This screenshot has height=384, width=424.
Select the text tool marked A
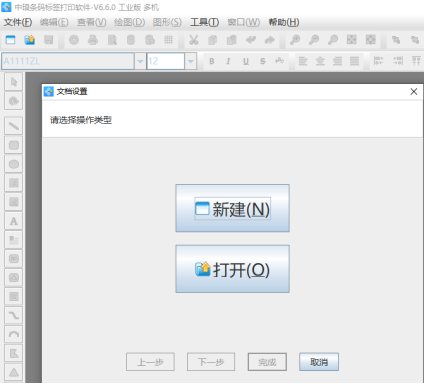click(x=14, y=221)
